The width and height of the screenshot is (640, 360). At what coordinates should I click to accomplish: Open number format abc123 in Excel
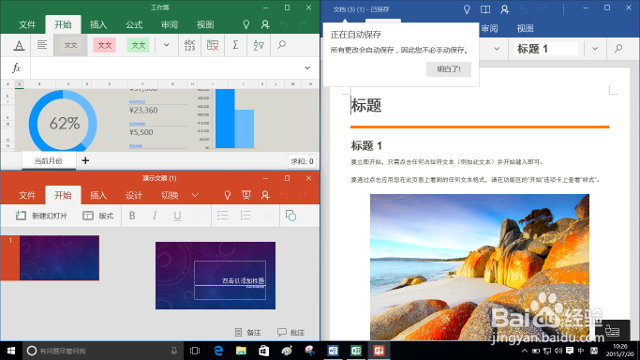point(190,45)
